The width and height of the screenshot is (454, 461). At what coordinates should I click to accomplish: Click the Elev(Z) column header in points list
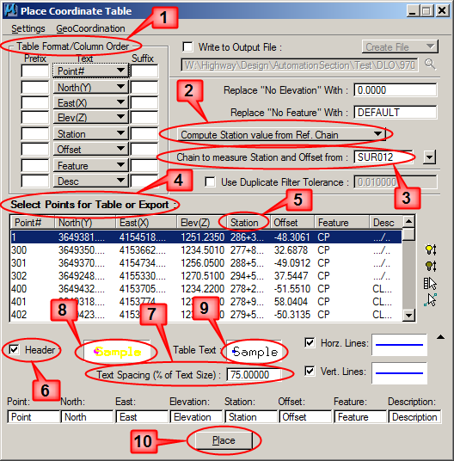201,222
